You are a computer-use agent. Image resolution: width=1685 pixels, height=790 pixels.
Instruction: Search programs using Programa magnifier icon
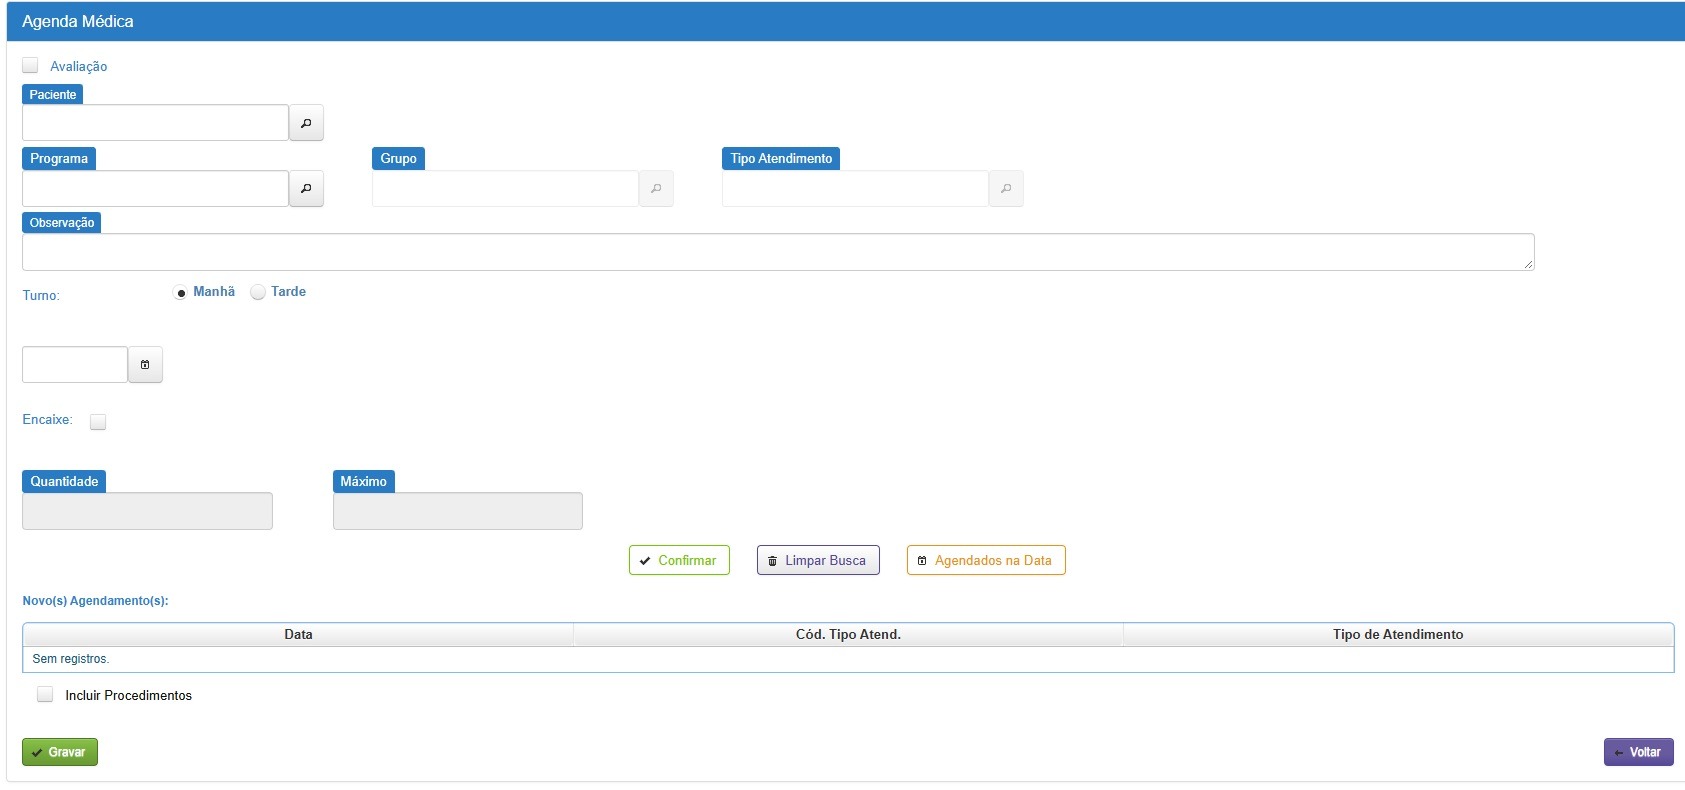point(306,188)
